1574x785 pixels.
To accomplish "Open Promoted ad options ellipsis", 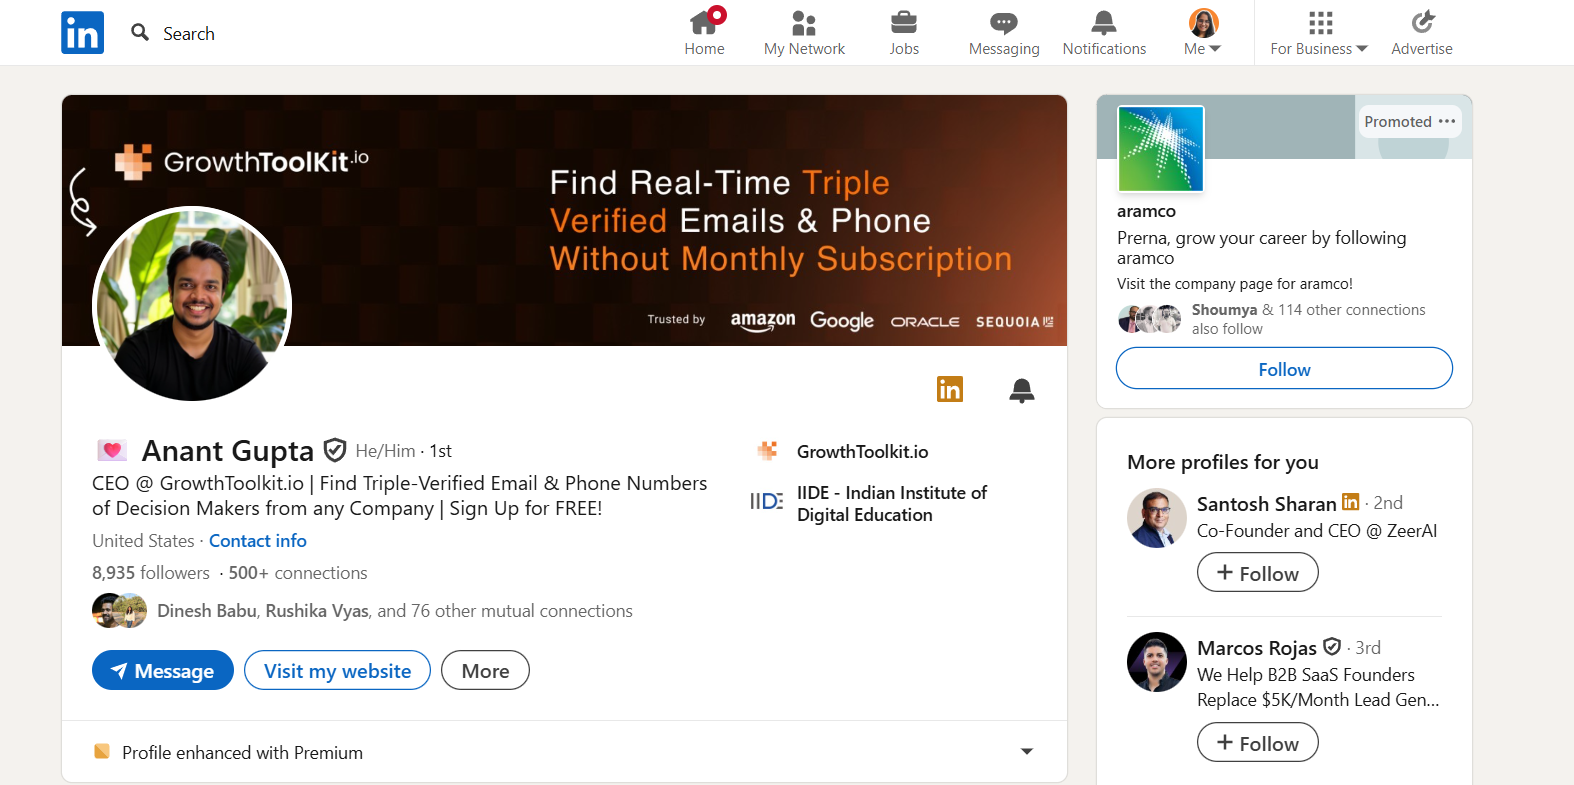I will coord(1447,121).
